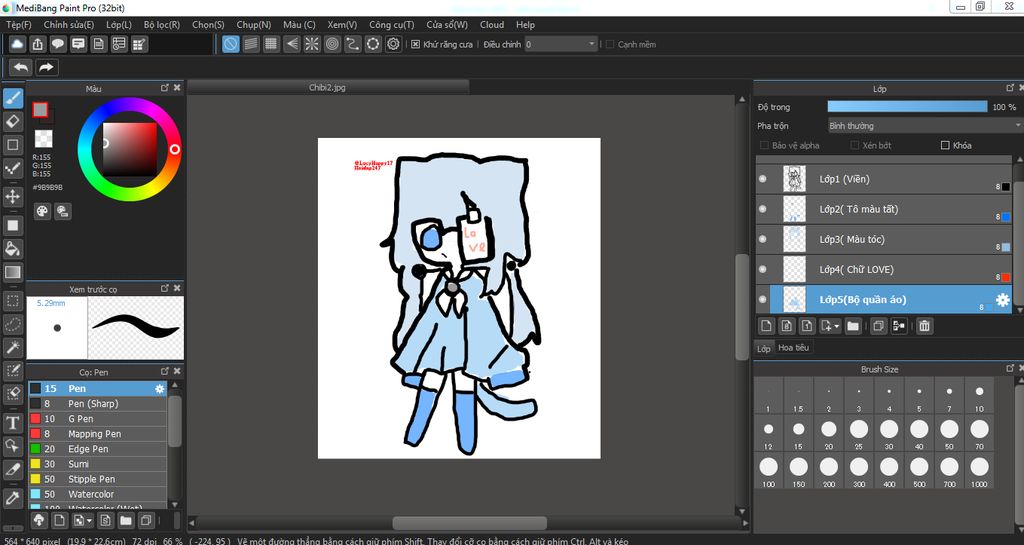Open settings gear of Lớp5(Bộ quần áo)
The width and height of the screenshot is (1024, 545).
coord(1002,300)
